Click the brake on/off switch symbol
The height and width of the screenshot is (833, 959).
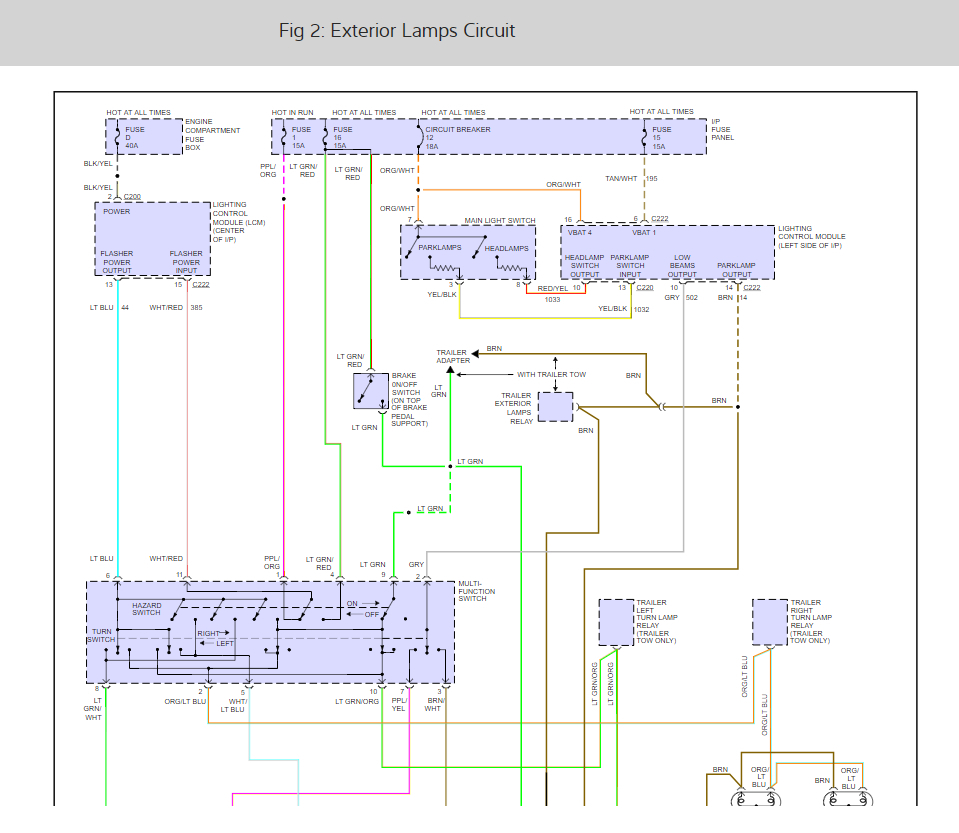(x=371, y=391)
